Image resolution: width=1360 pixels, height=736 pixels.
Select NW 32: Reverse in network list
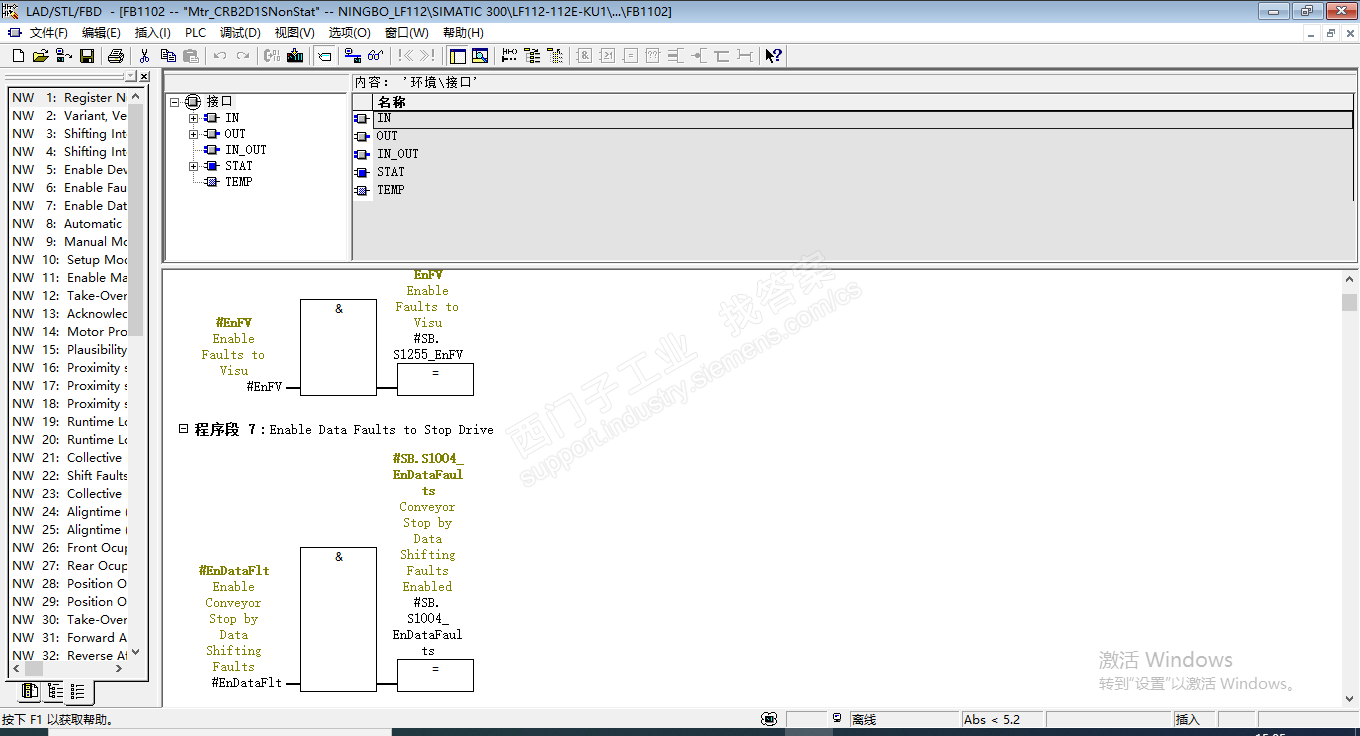69,656
